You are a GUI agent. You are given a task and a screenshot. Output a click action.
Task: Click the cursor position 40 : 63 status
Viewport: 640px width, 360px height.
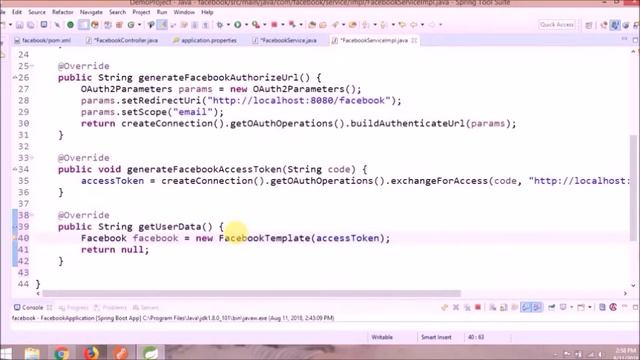click(476, 337)
